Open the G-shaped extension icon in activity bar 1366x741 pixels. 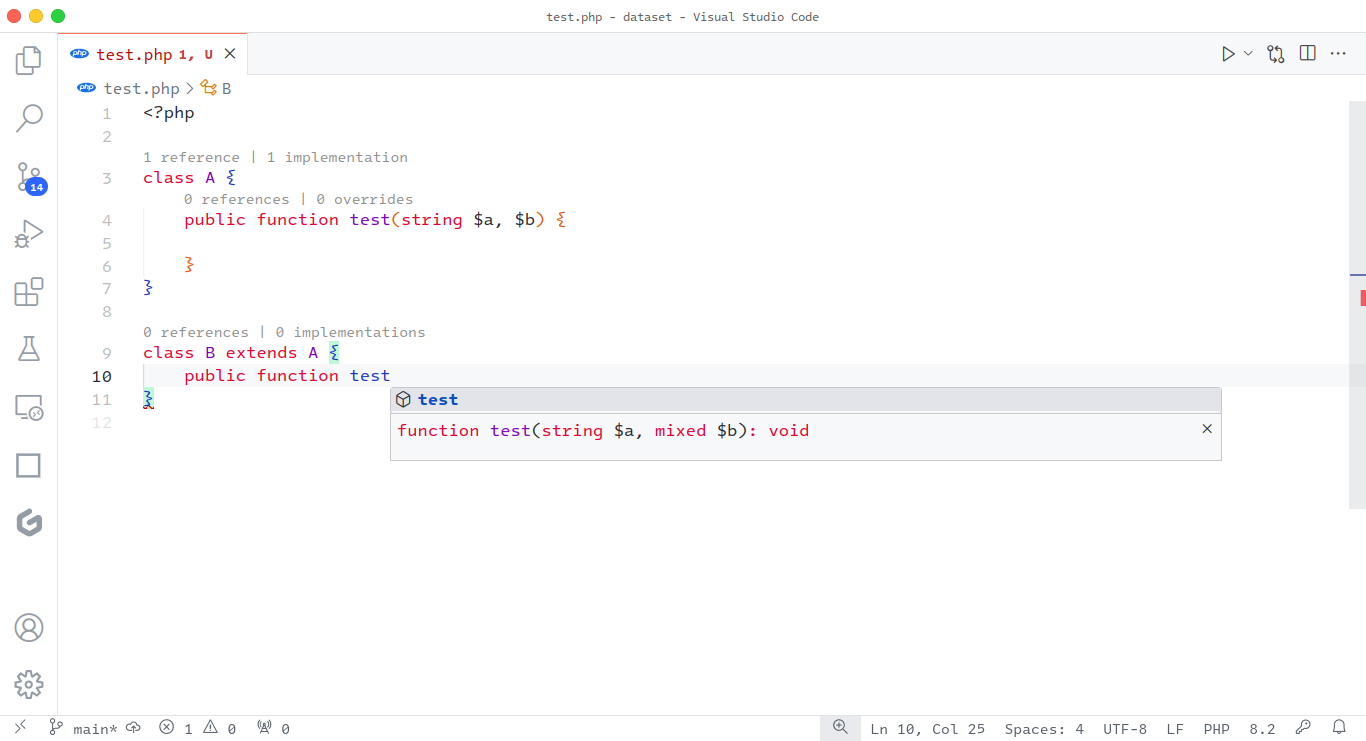[29, 522]
